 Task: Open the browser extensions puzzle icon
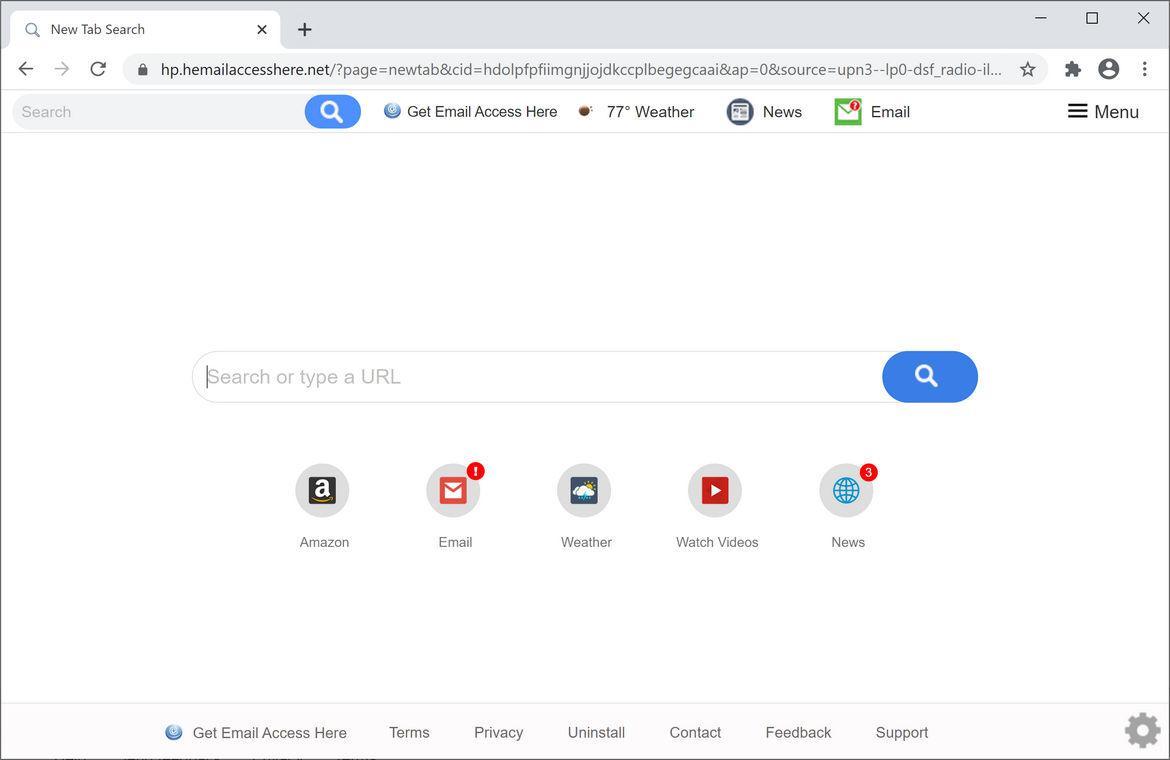(x=1071, y=69)
